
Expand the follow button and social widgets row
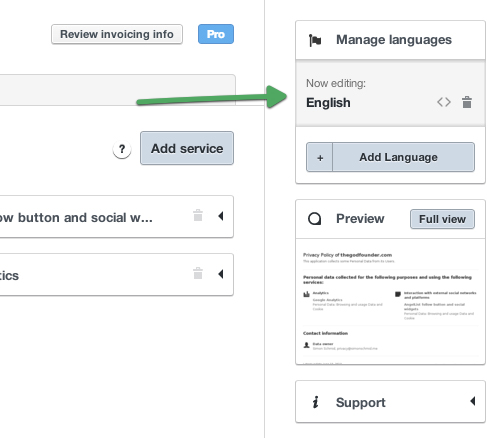tap(220, 216)
